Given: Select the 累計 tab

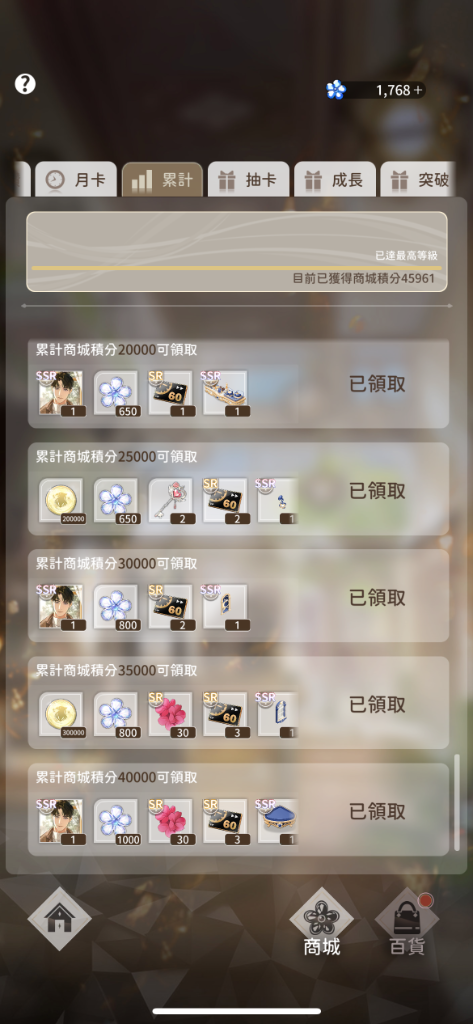Looking at the screenshot, I should tap(162, 180).
